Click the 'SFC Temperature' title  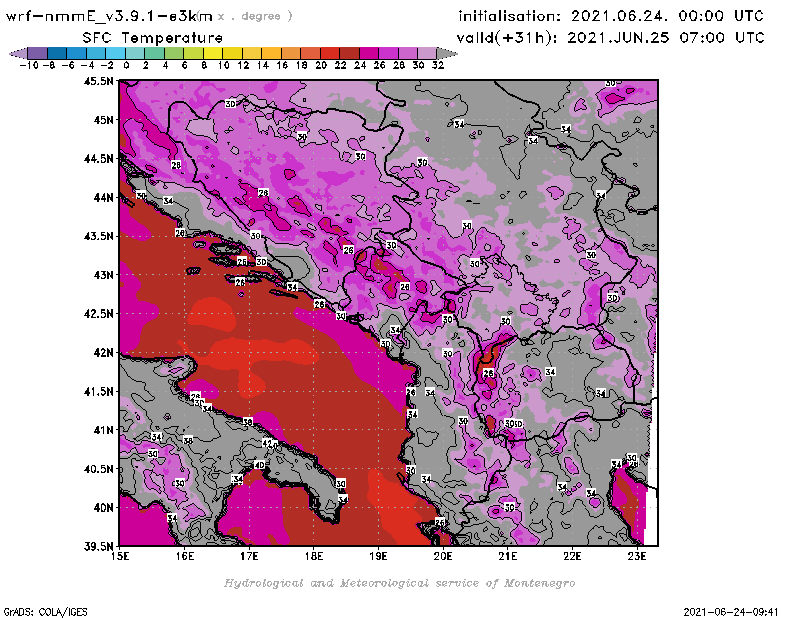point(152,38)
